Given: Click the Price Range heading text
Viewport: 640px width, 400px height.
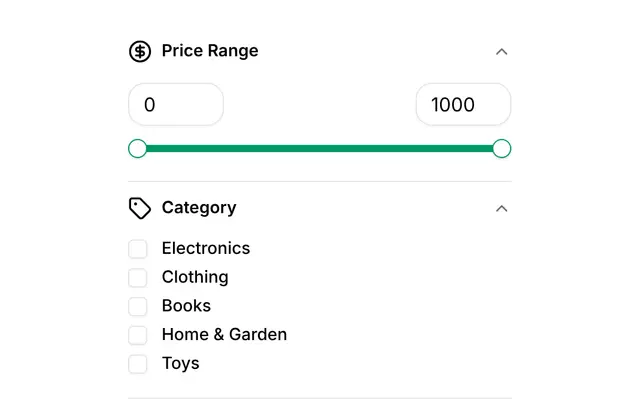Looking at the screenshot, I should click(210, 51).
